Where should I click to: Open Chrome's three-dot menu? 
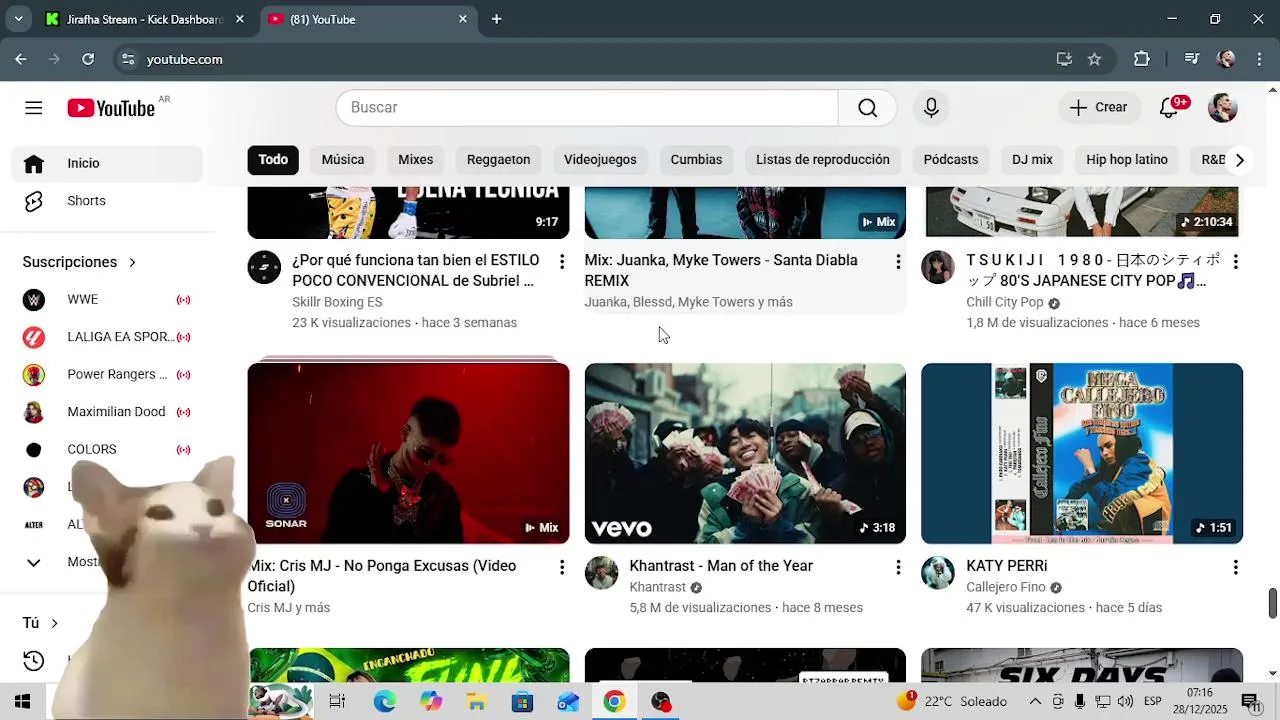click(1258, 59)
